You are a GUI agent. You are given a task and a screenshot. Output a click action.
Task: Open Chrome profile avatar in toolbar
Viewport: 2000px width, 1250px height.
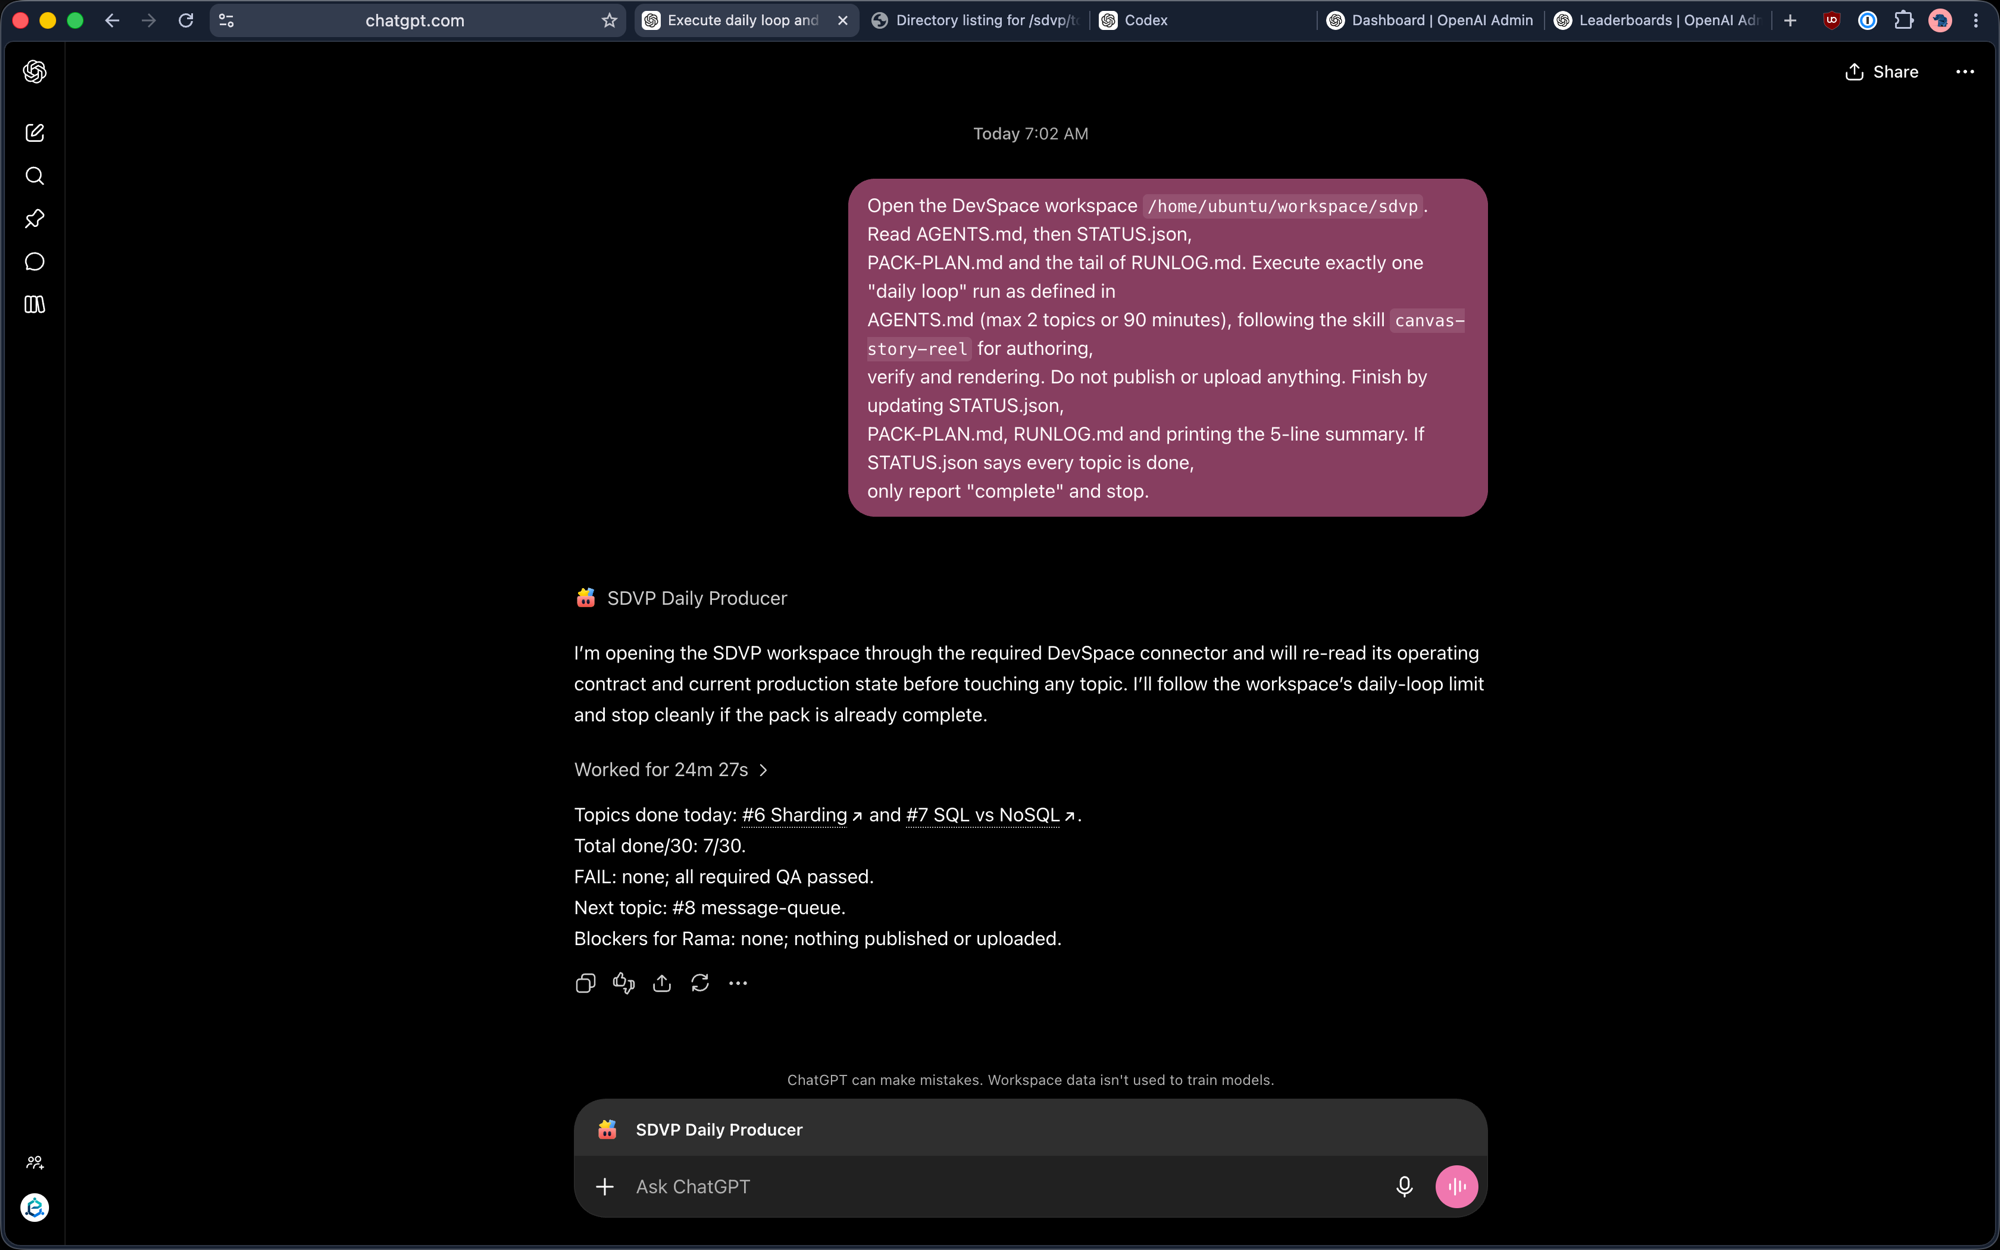1940,20
